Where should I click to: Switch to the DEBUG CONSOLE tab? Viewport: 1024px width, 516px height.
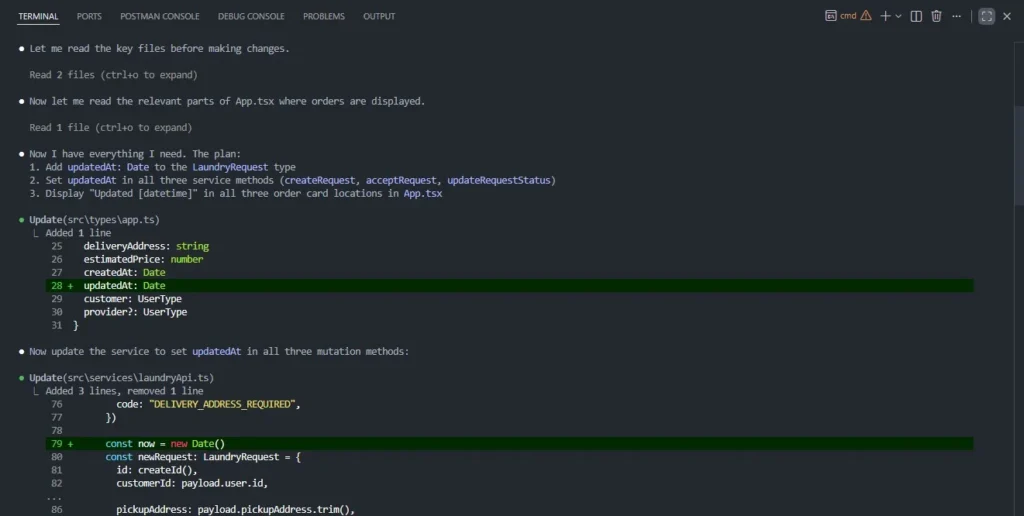pos(251,16)
